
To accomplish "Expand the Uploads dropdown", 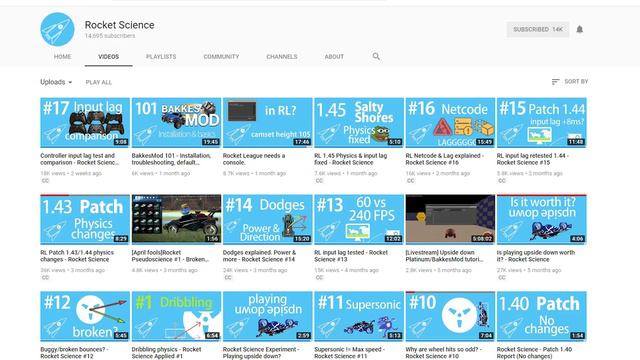I will pyautogui.click(x=56, y=82).
